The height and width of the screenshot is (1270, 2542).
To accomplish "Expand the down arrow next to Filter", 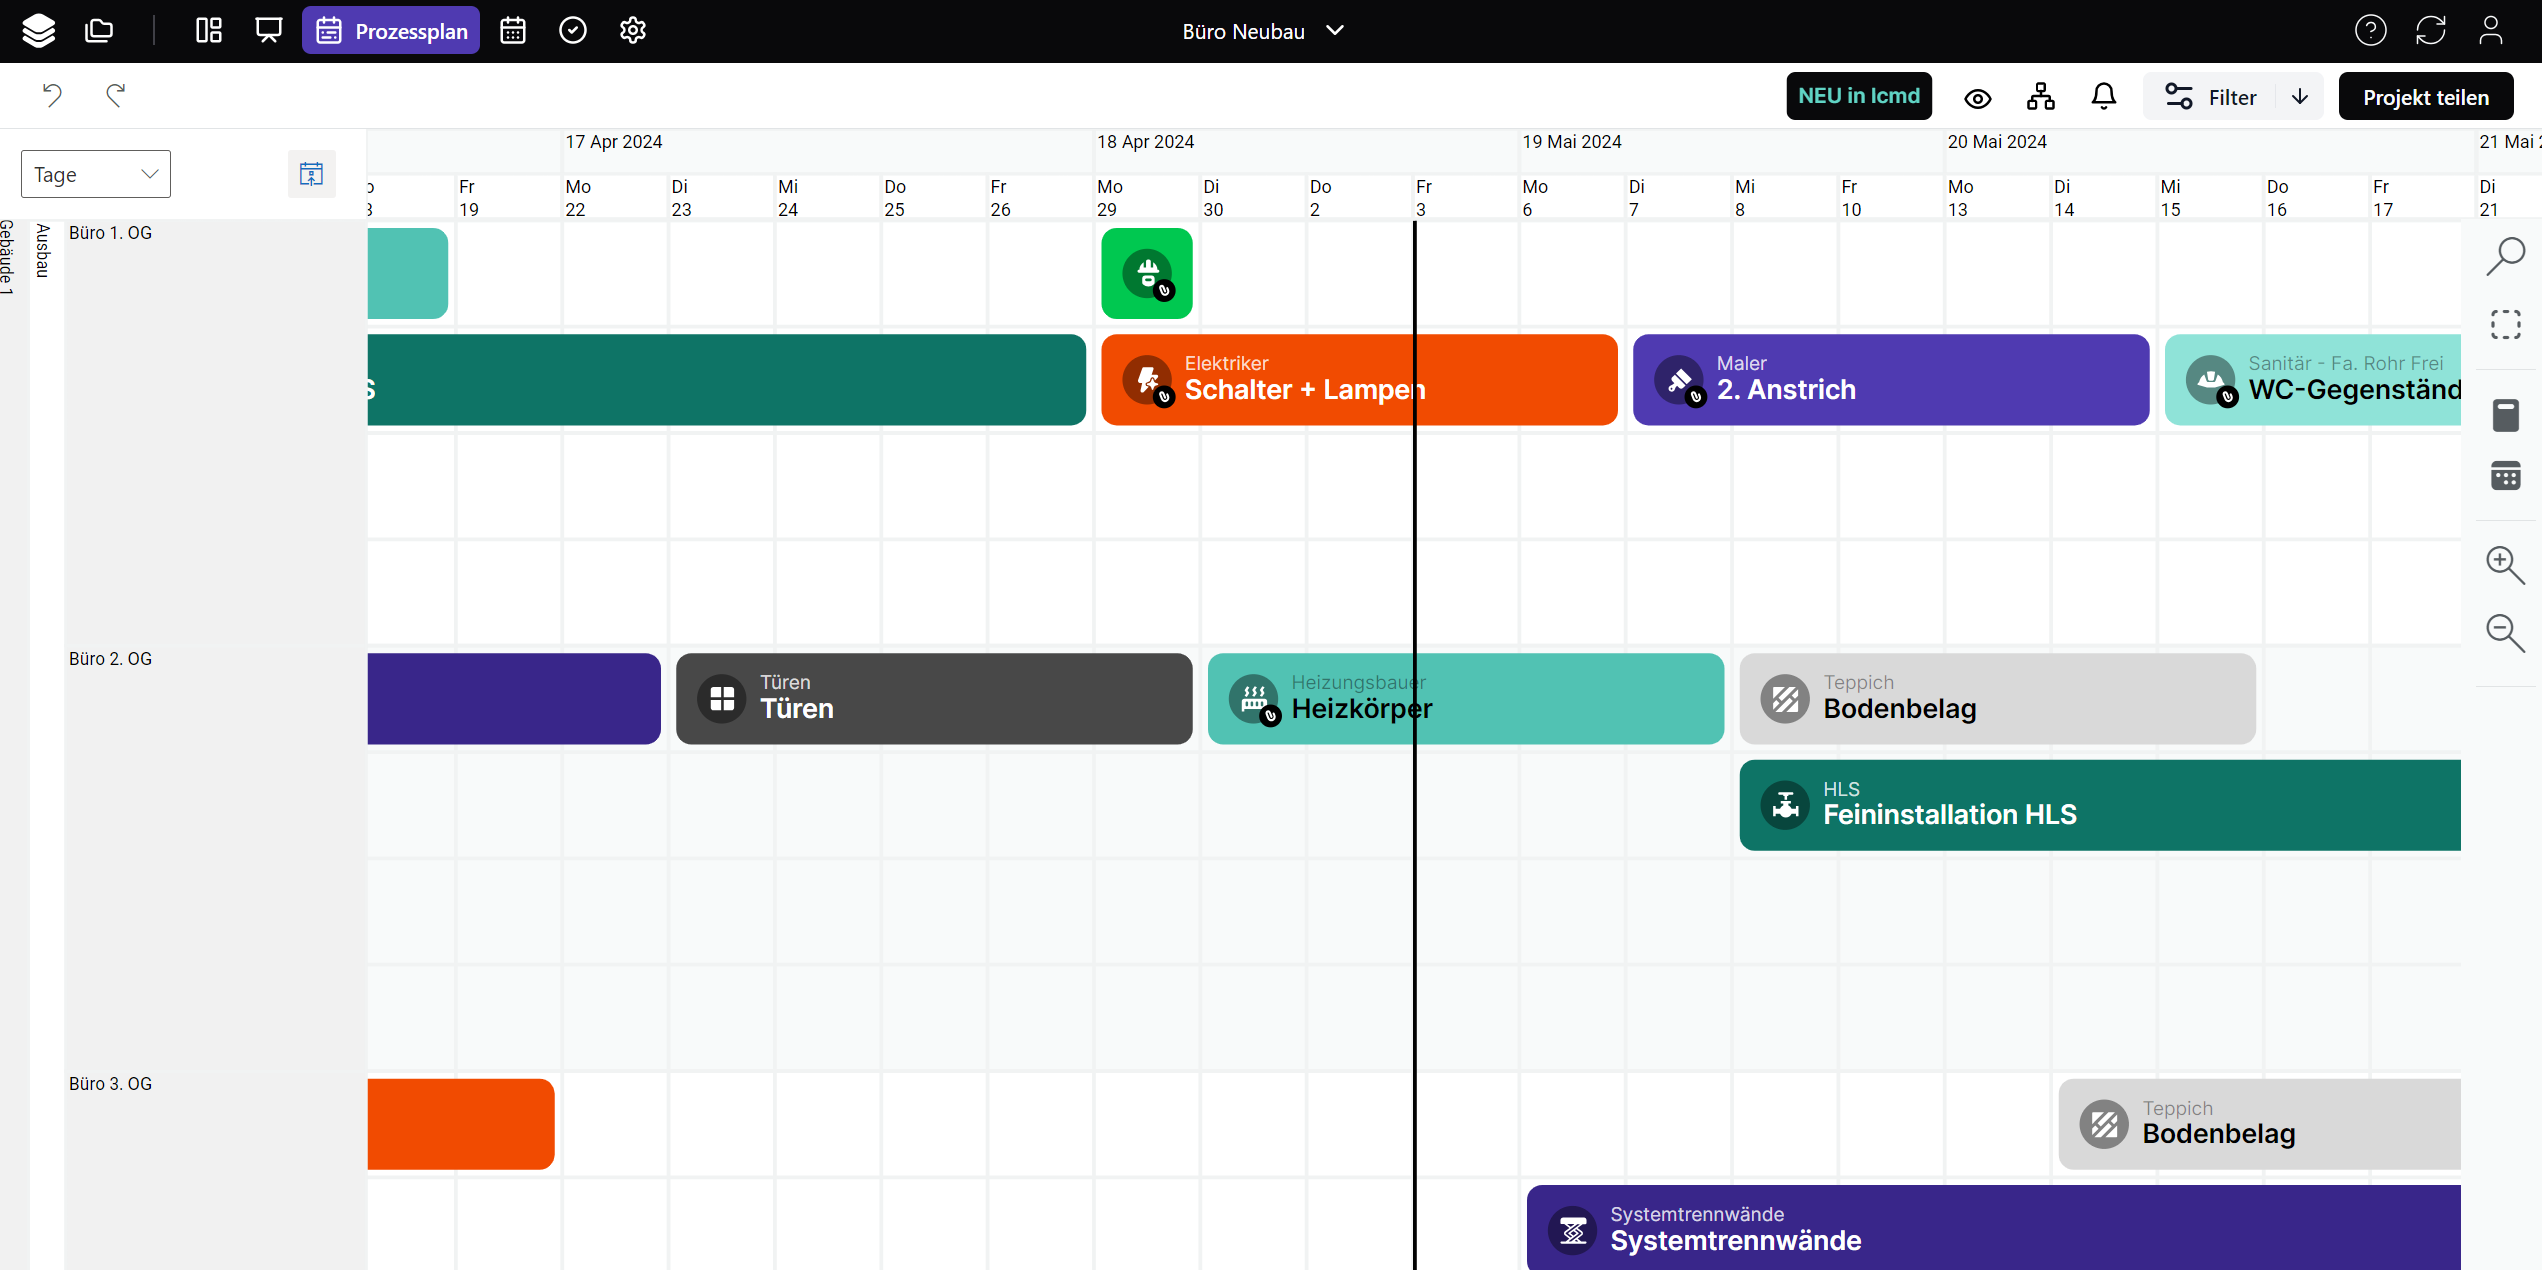I will pos(2299,97).
